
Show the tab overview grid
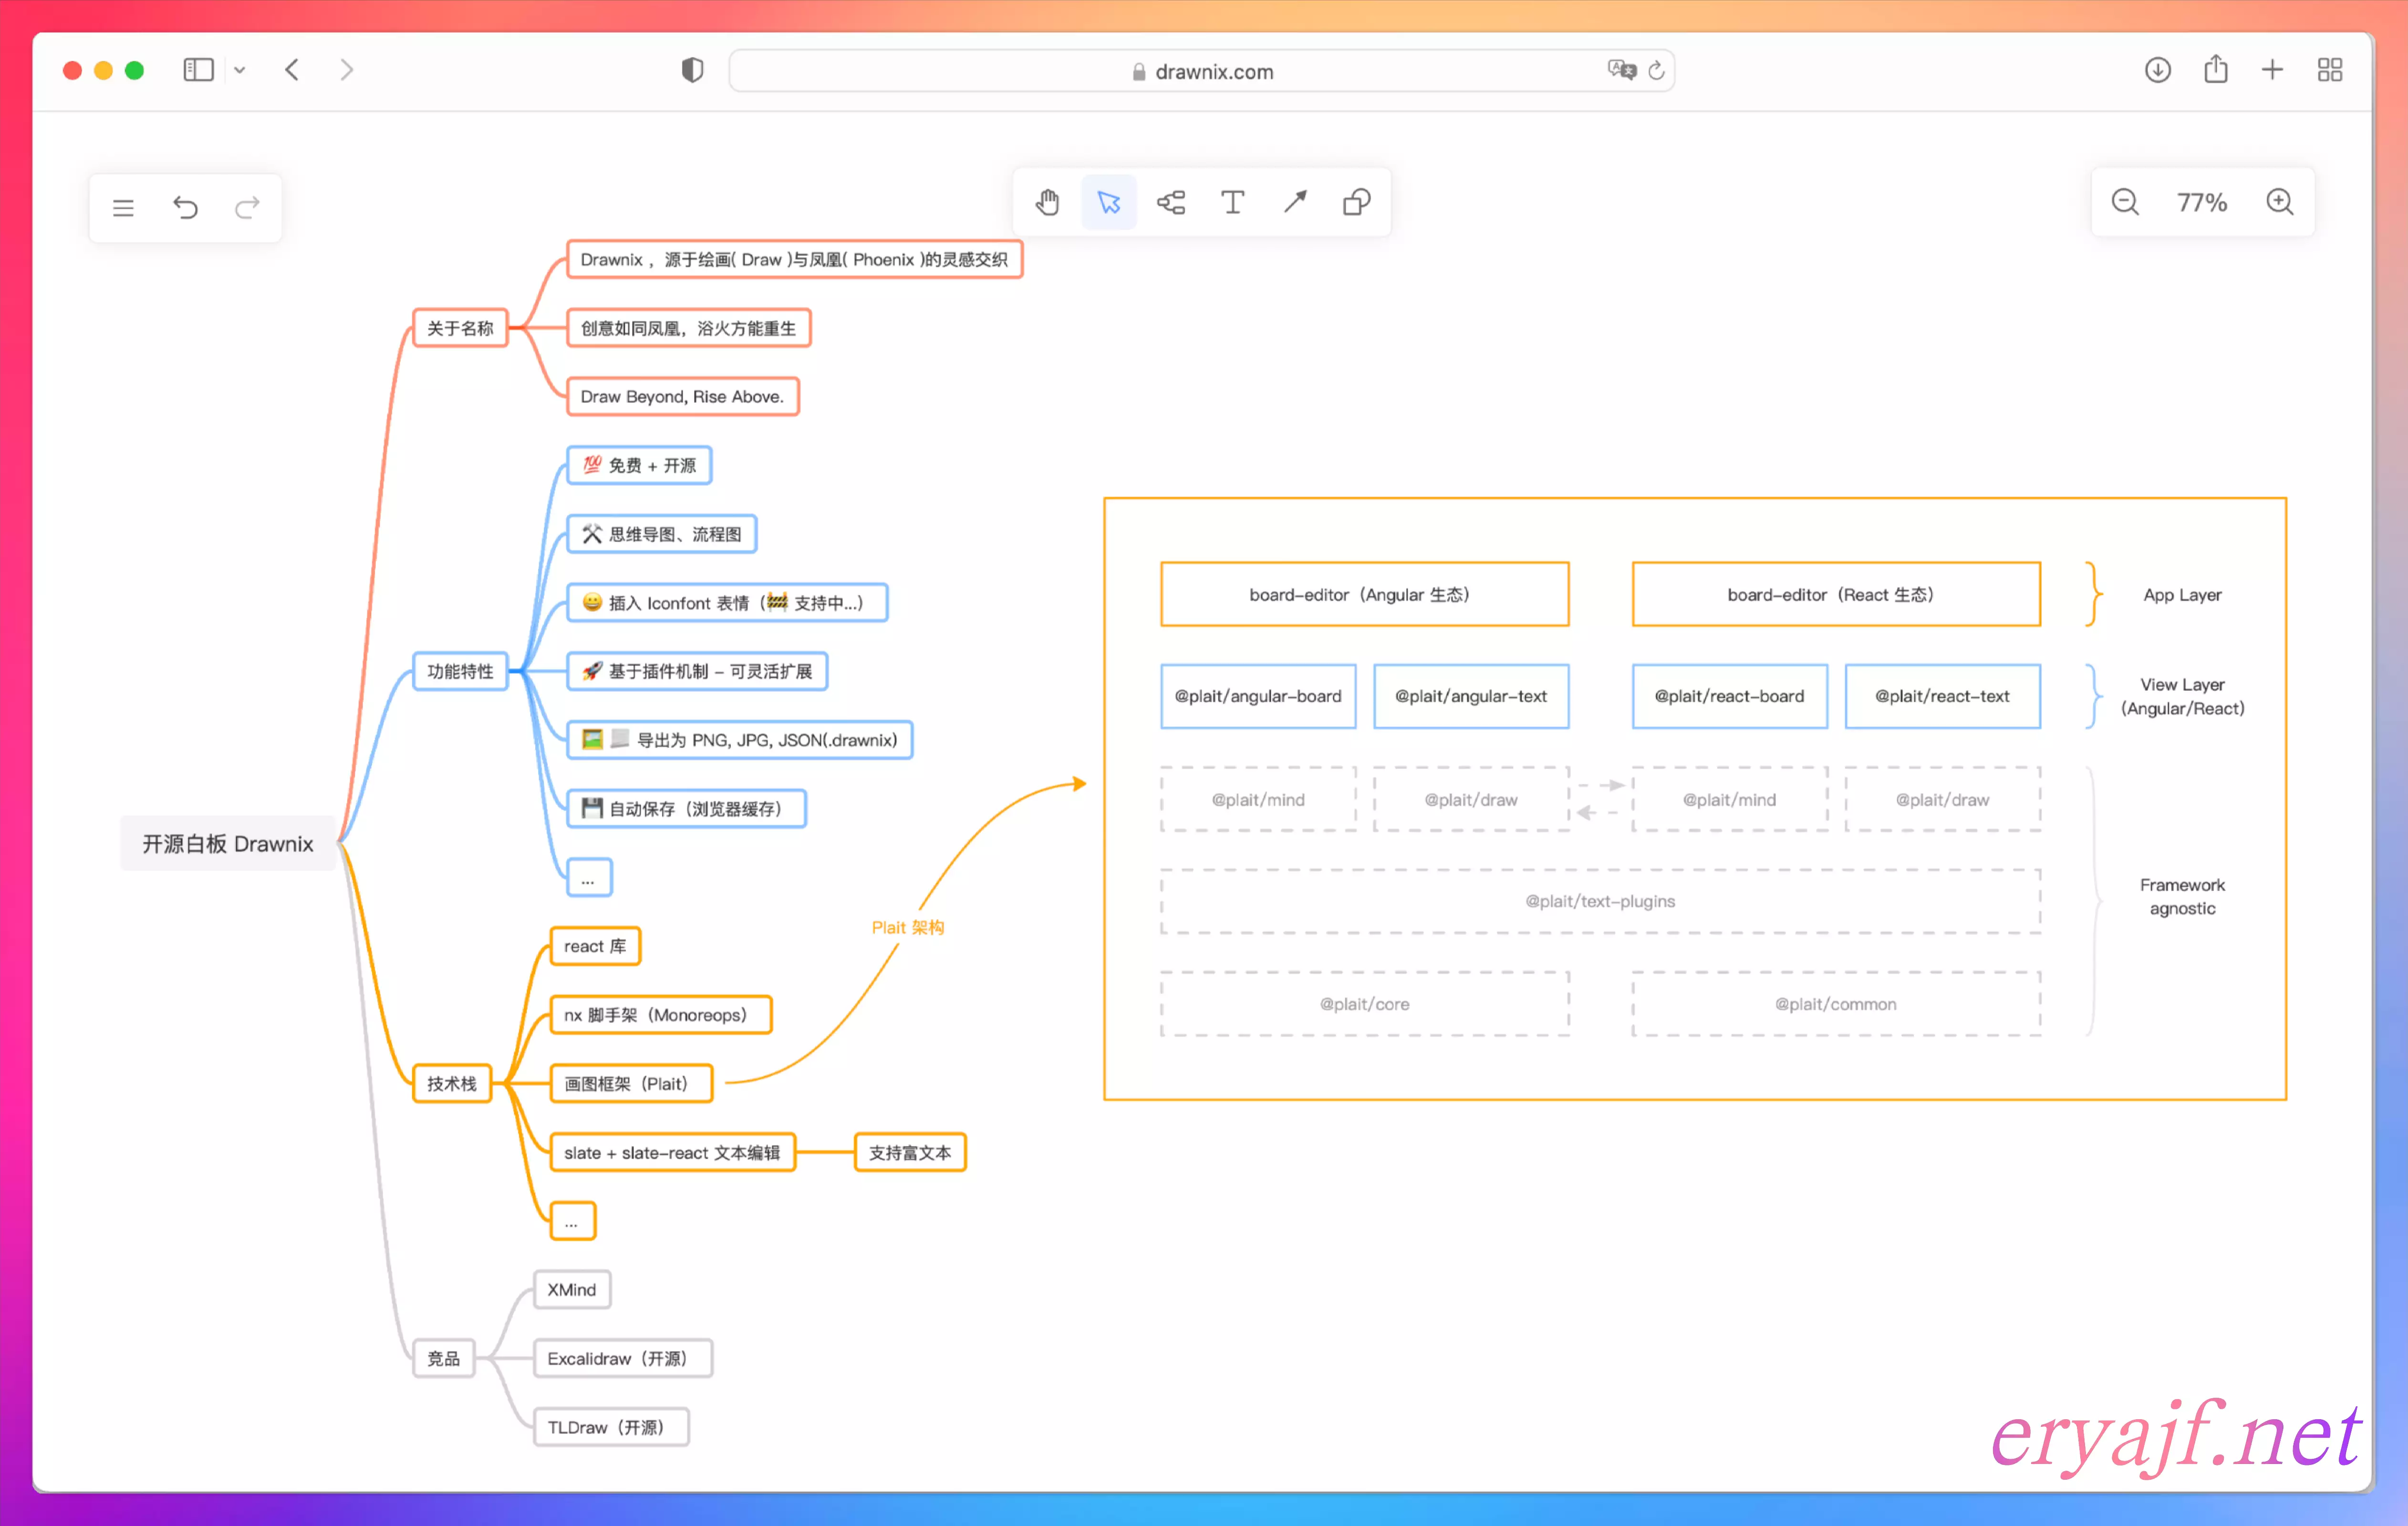point(2330,70)
